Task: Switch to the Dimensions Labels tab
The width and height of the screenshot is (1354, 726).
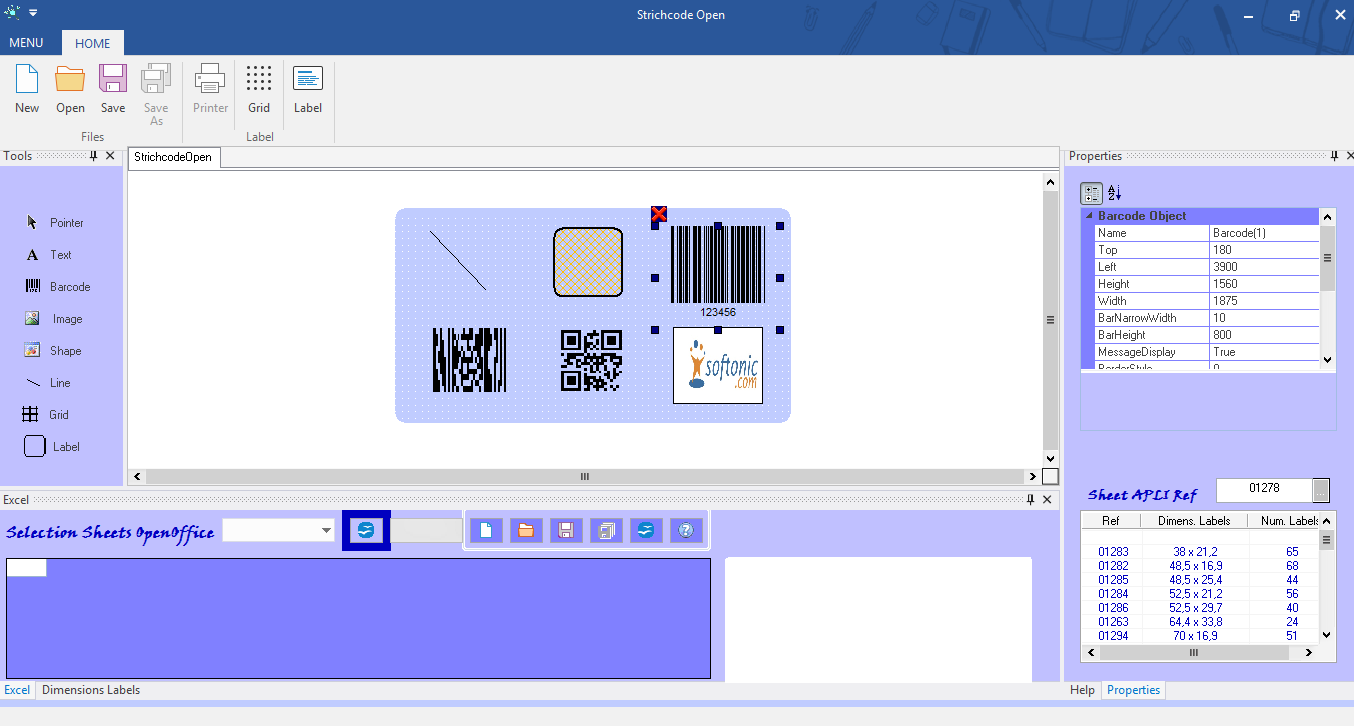Action: (x=91, y=690)
